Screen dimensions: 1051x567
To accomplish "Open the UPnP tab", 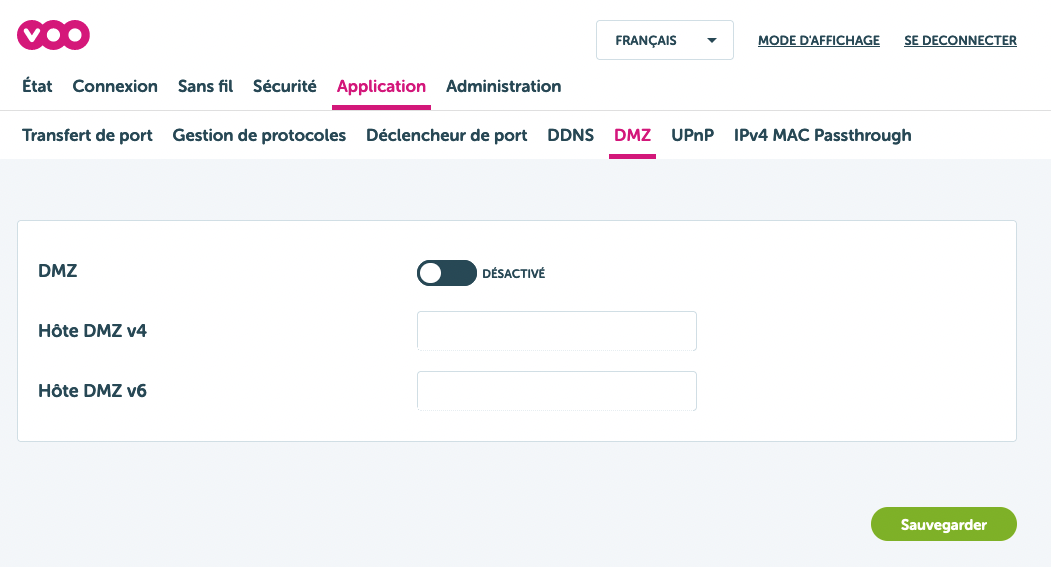I will point(692,136).
